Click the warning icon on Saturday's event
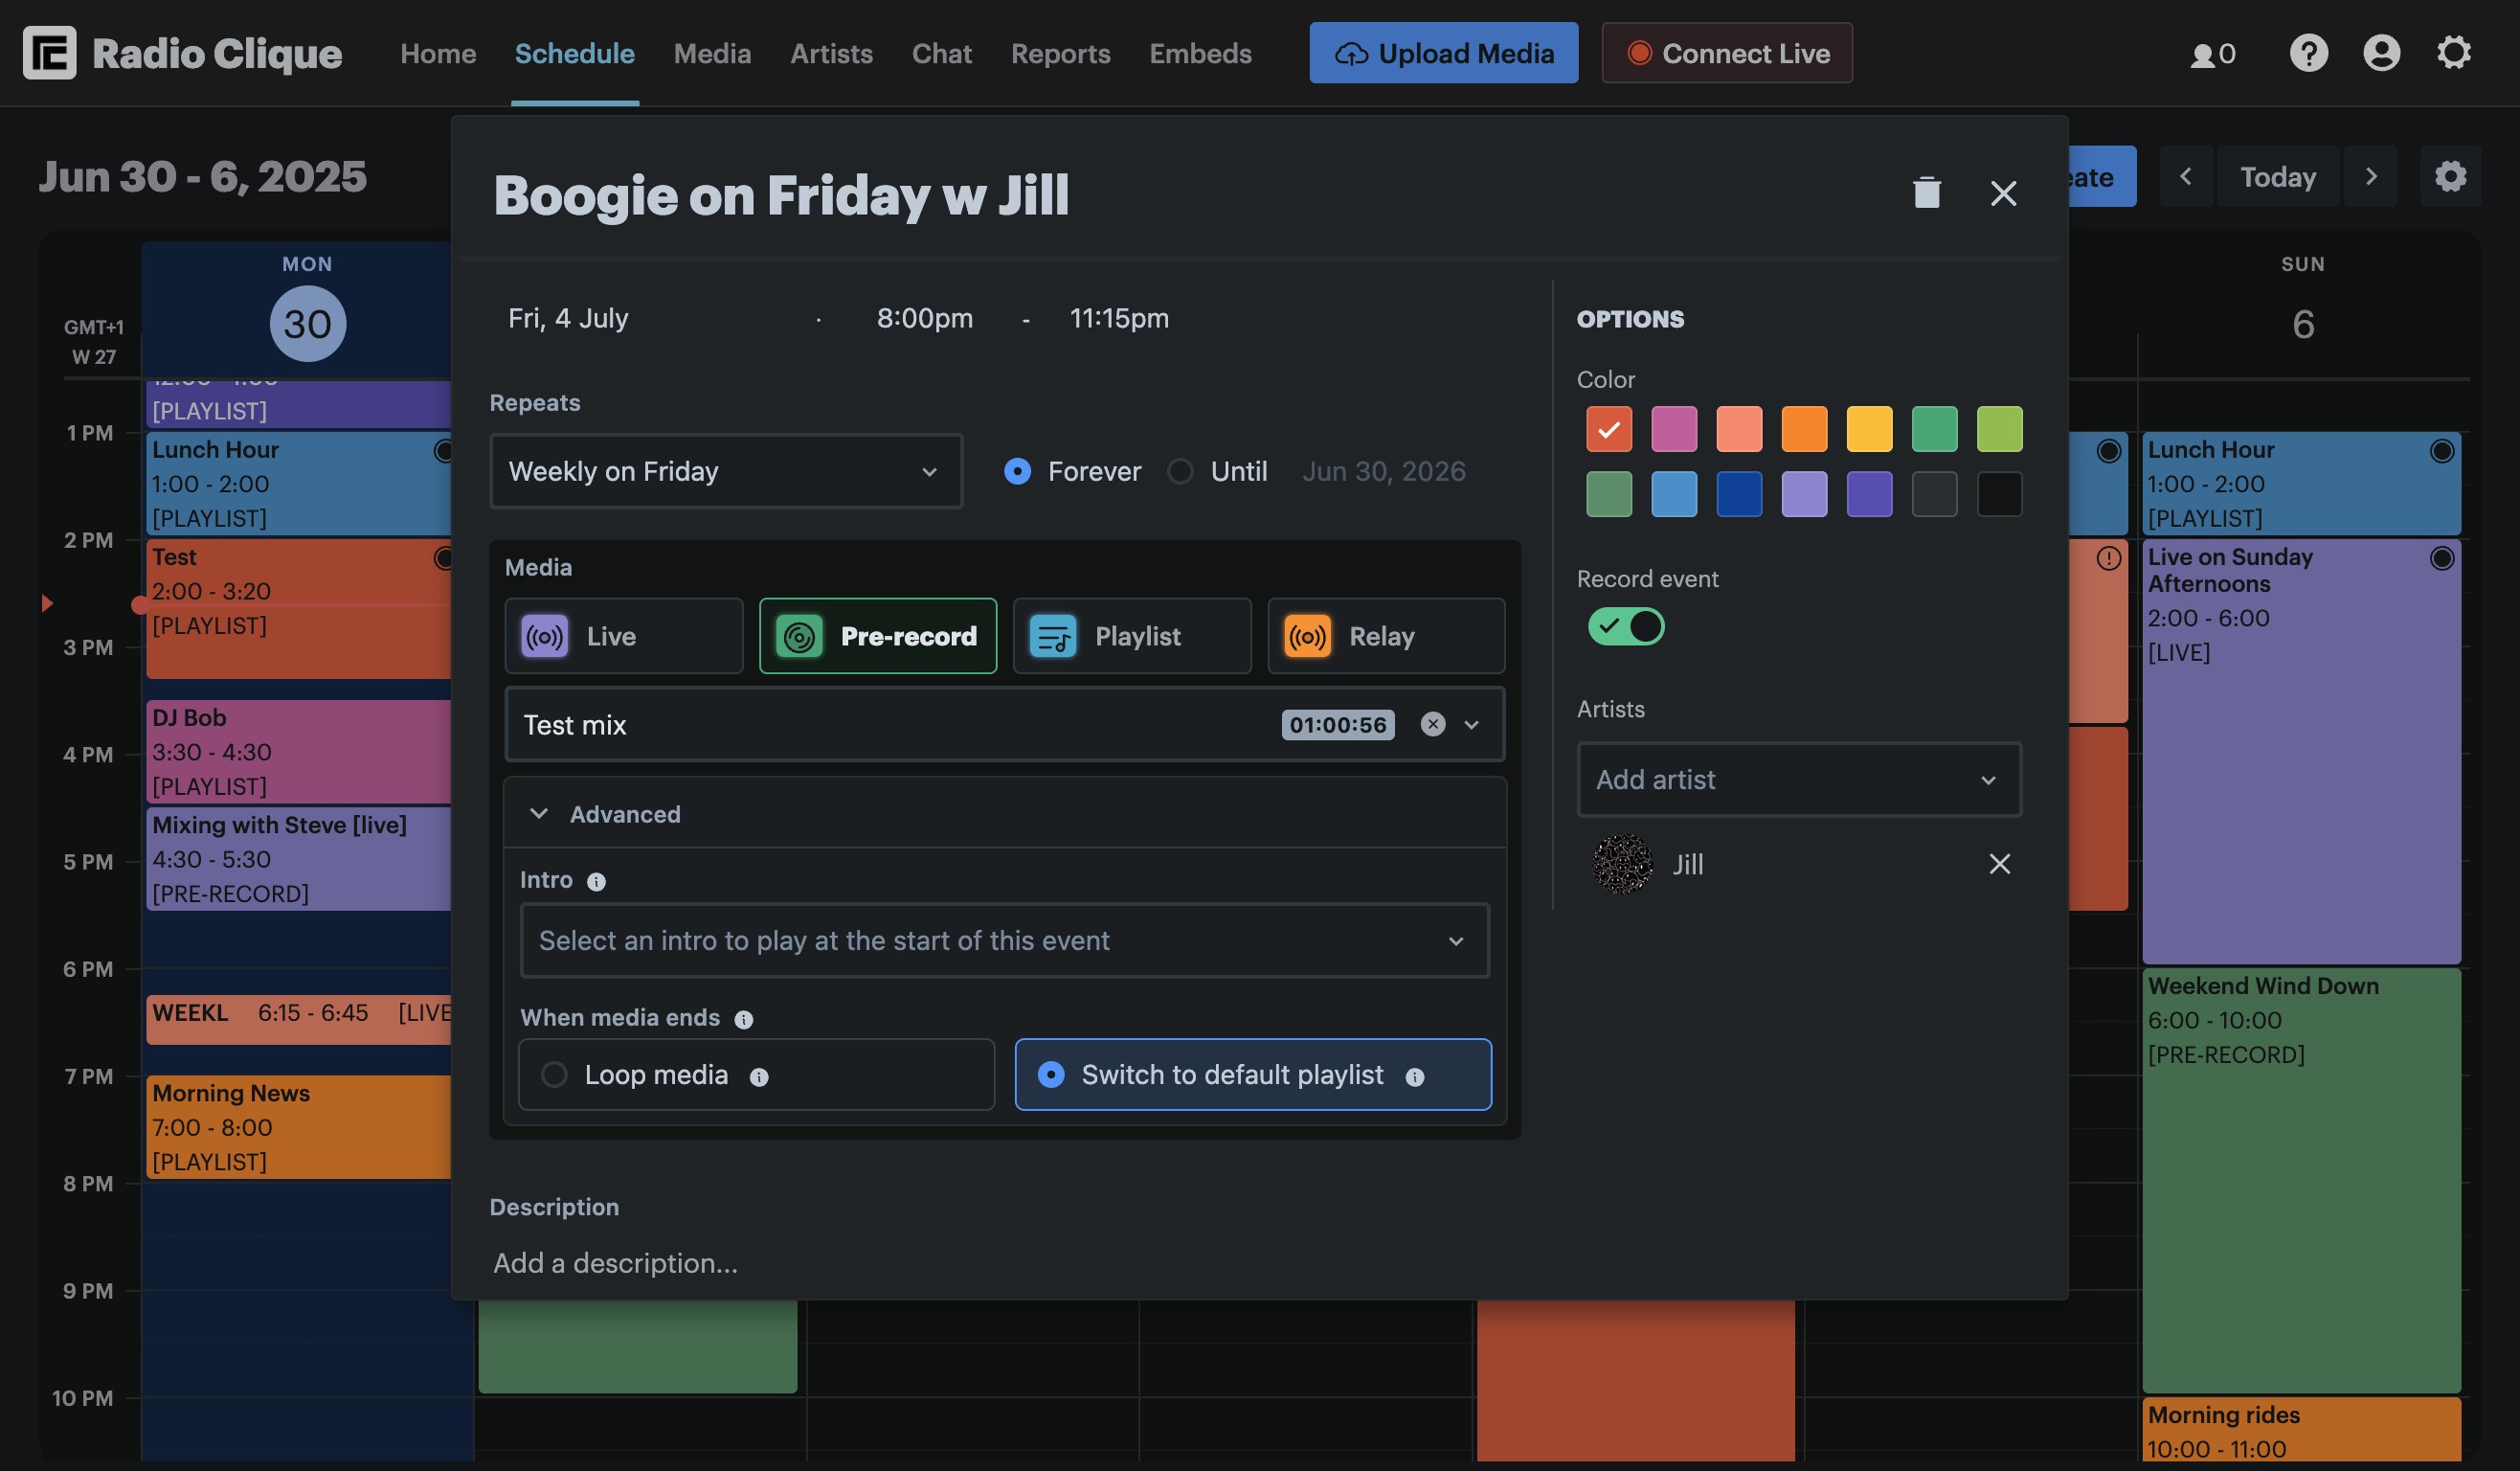2520x1471 pixels. click(2109, 558)
